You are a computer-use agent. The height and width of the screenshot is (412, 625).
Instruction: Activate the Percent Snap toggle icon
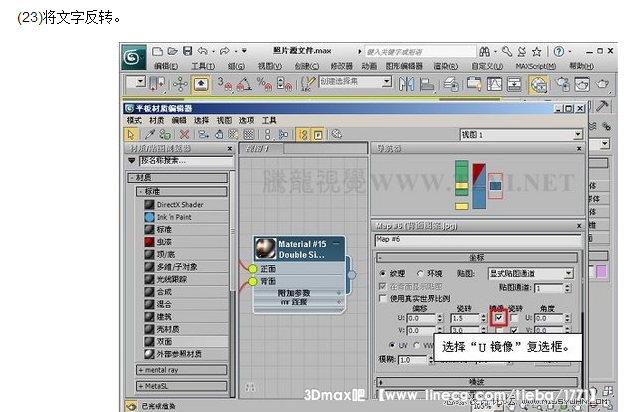[264, 84]
